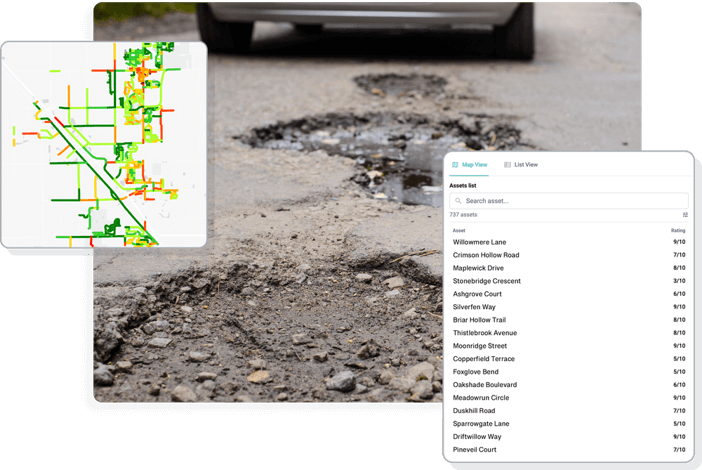
Task: Click the search magnifier icon
Action: coord(458,201)
